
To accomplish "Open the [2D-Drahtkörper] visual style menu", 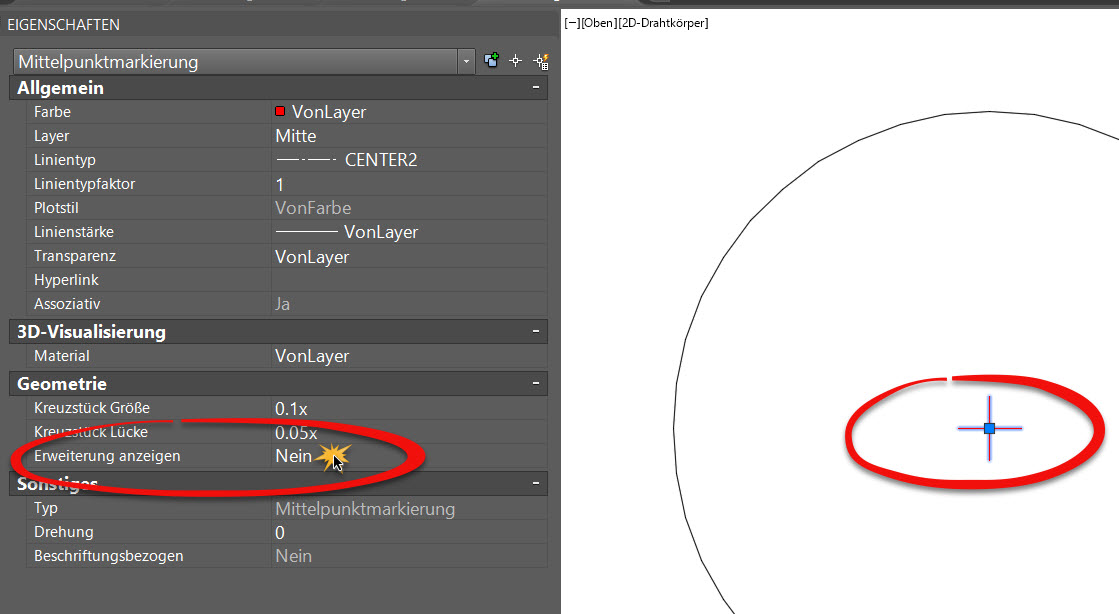I will pyautogui.click(x=663, y=23).
